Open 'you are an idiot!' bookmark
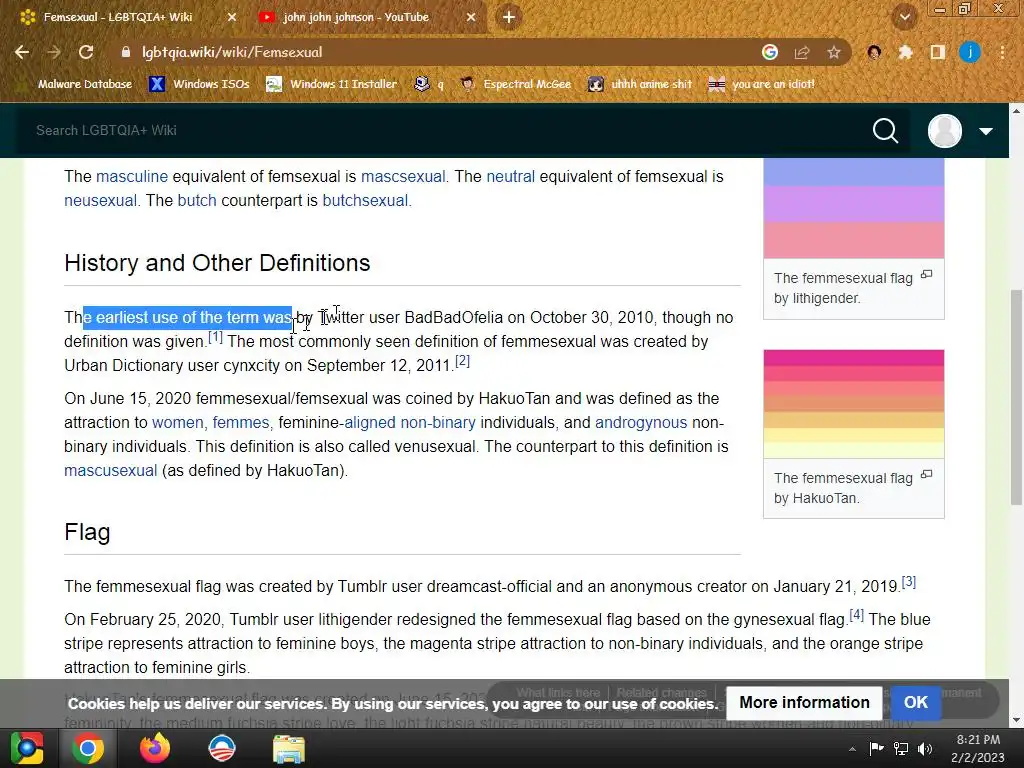Image resolution: width=1024 pixels, height=768 pixels. (761, 84)
